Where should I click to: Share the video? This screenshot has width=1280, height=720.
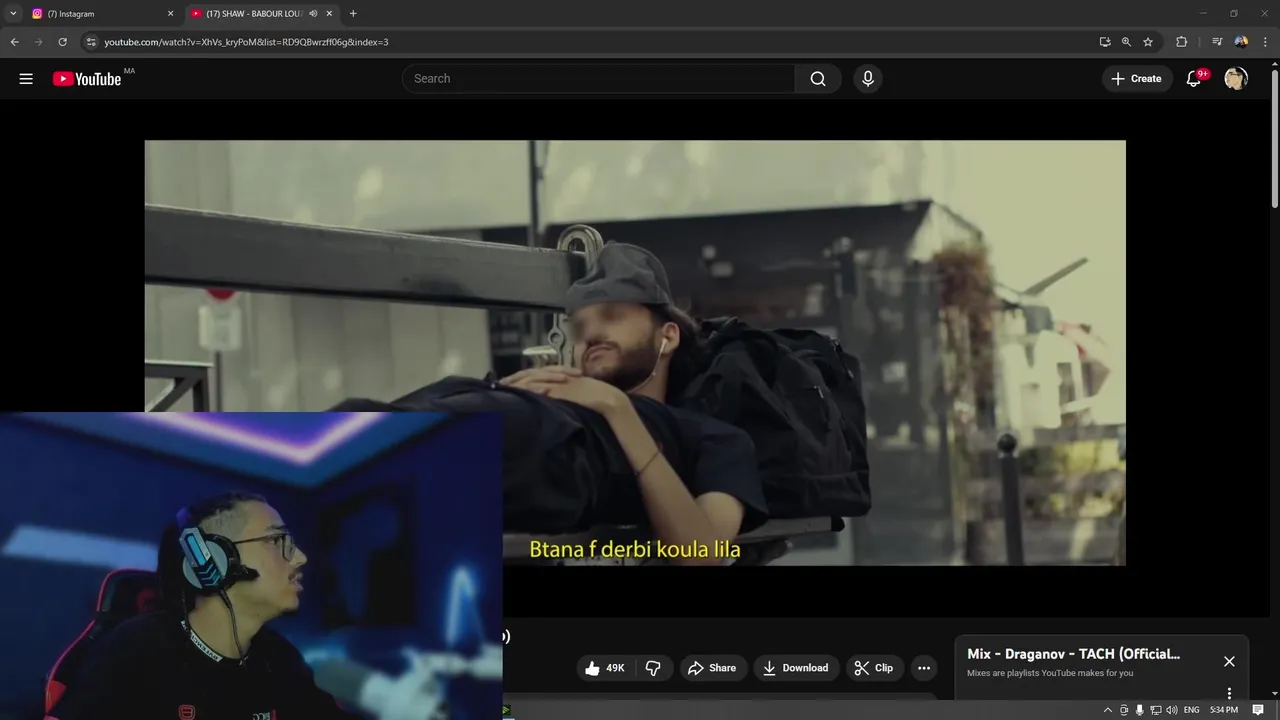(712, 668)
